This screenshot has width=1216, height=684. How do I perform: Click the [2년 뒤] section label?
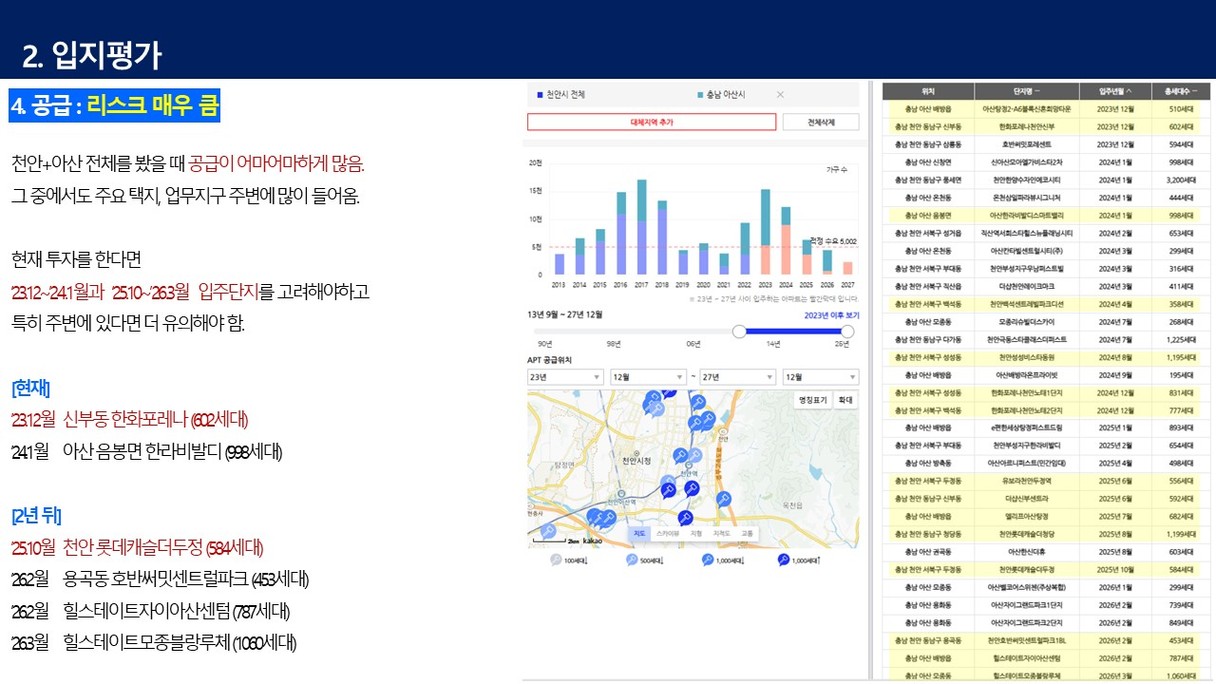(x=36, y=516)
